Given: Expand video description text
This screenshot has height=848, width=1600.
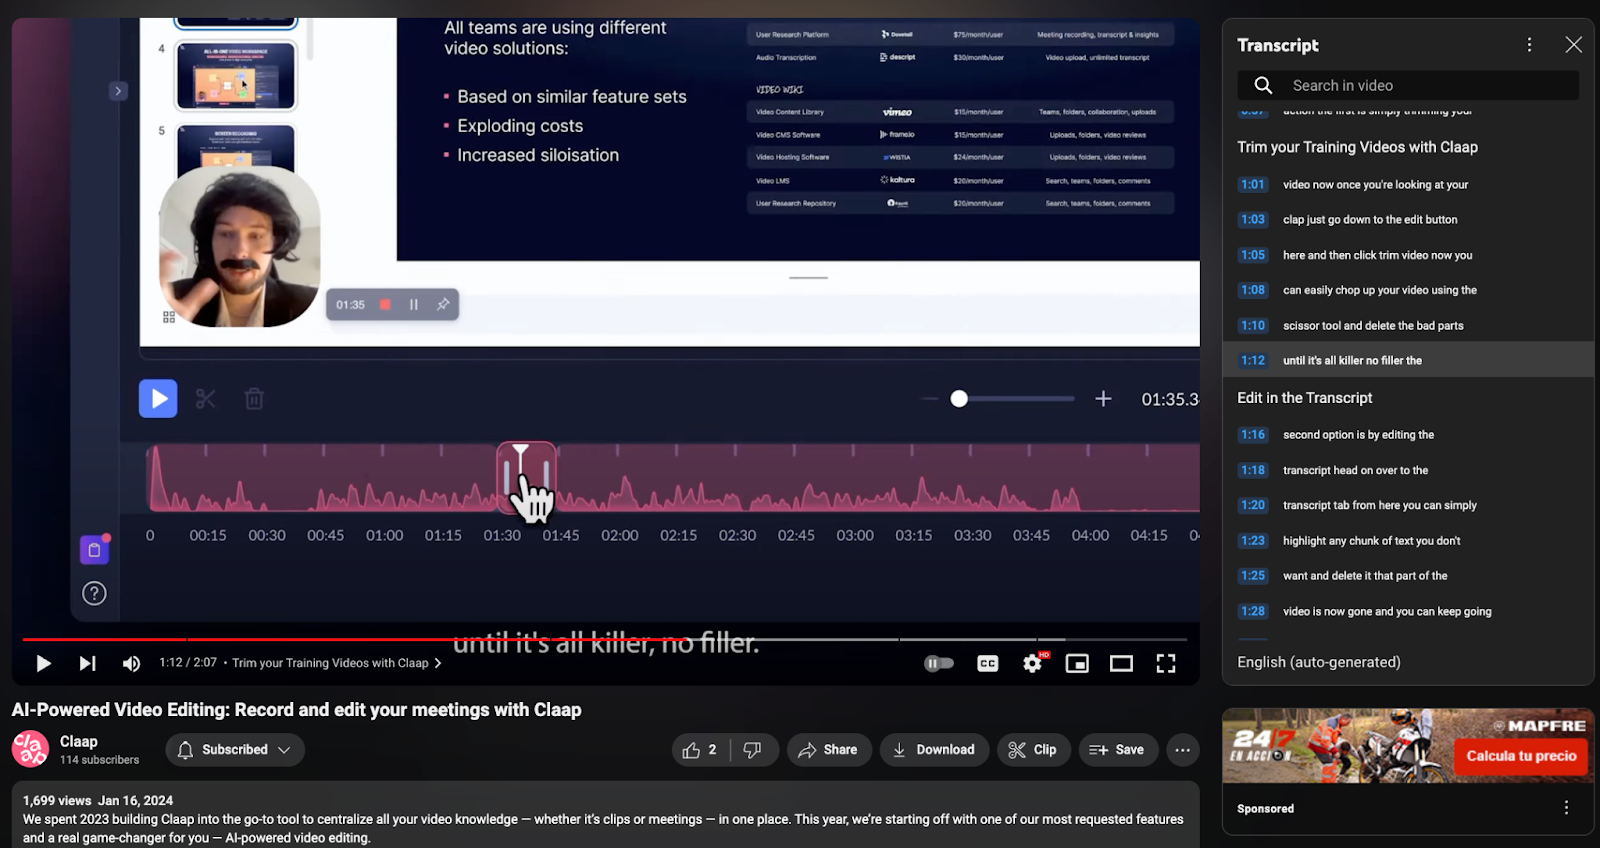Looking at the screenshot, I should (605, 819).
